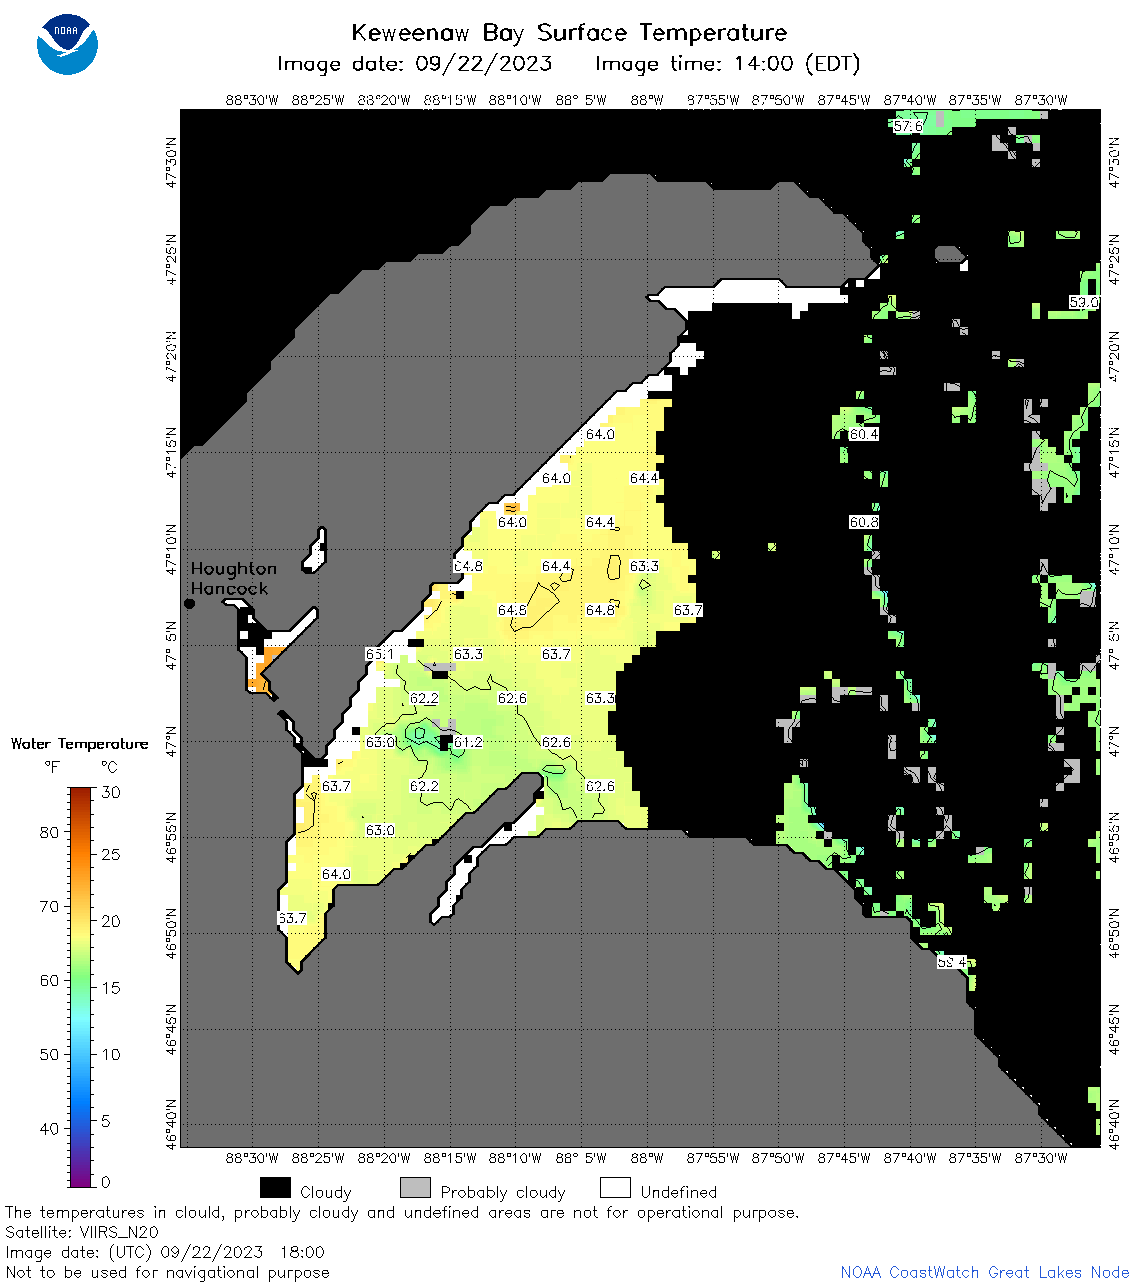Image resolution: width=1140 pixels, height=1288 pixels.
Task: Click the Image date 09/22/2023 header text
Action: (414, 64)
